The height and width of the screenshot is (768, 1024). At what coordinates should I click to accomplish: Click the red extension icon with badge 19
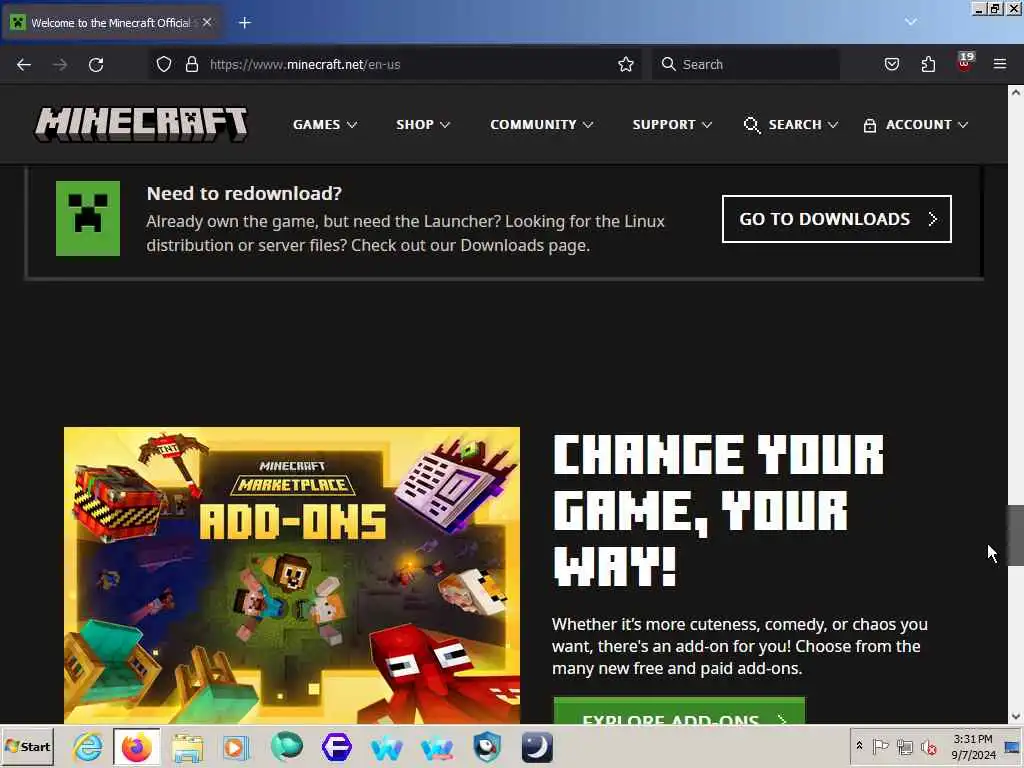pyautogui.click(x=965, y=62)
